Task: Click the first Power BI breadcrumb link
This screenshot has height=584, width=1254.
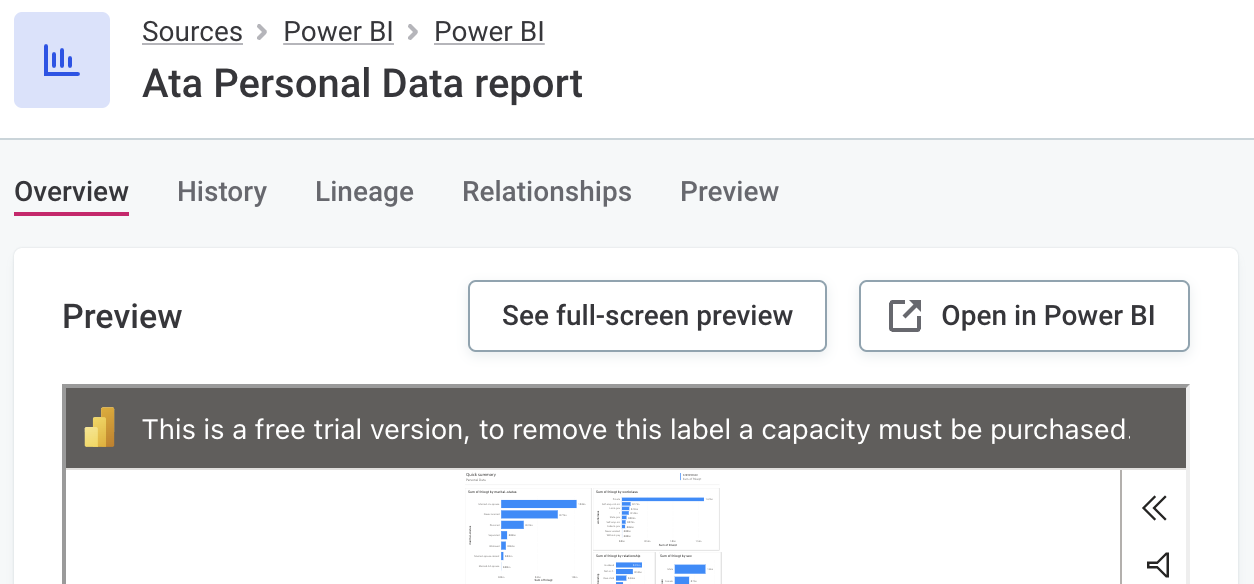Action: click(x=338, y=32)
